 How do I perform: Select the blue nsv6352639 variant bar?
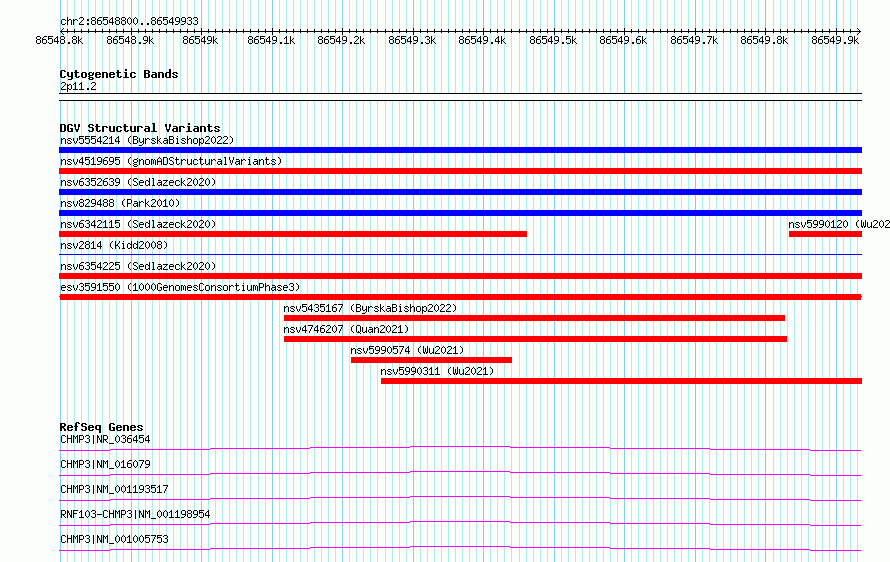click(460, 192)
